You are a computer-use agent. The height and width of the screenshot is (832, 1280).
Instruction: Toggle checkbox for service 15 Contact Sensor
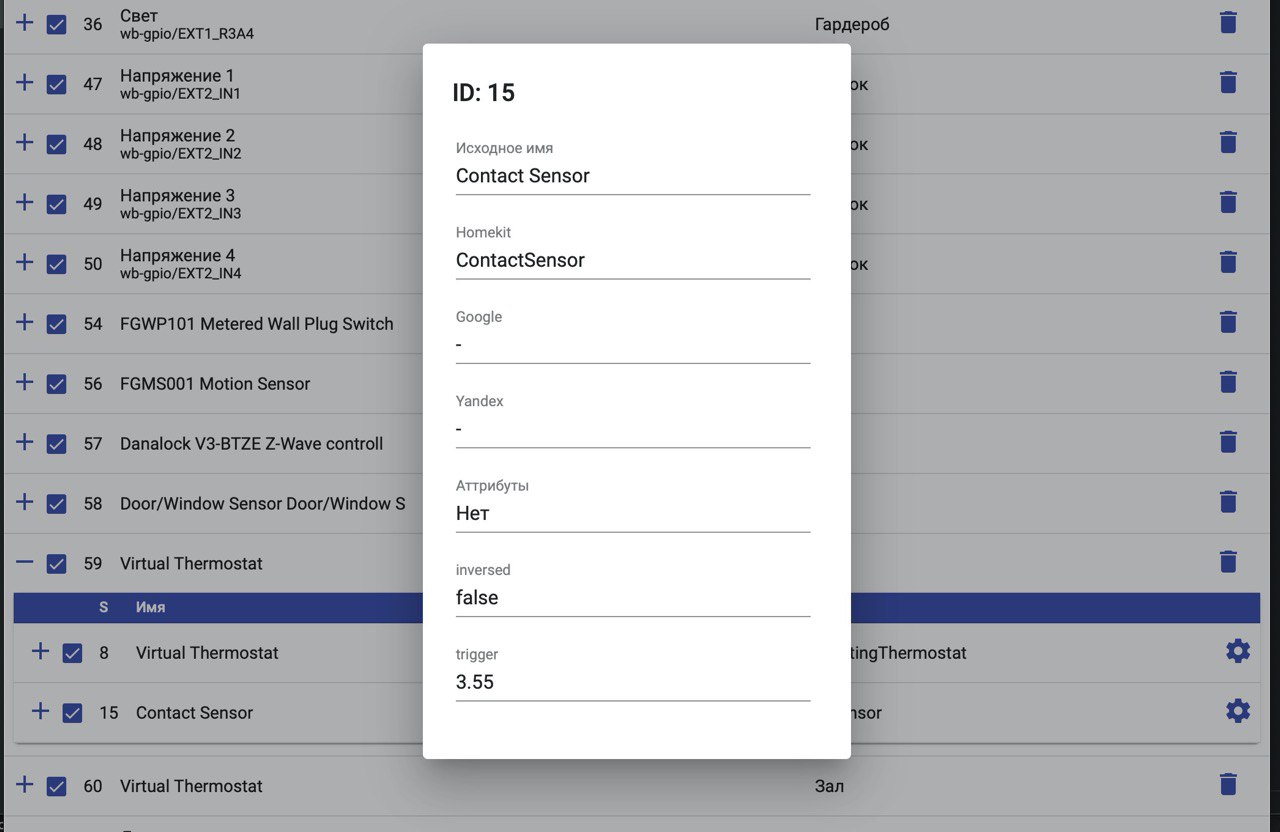pyautogui.click(x=72, y=713)
